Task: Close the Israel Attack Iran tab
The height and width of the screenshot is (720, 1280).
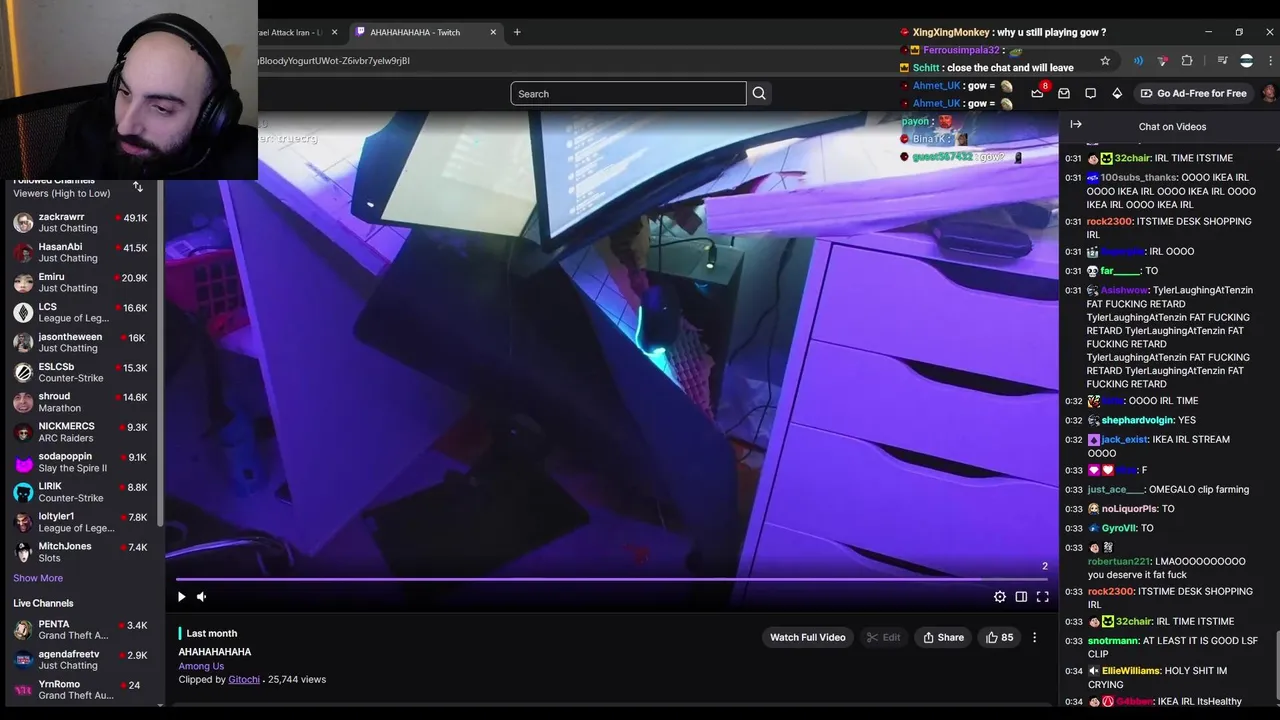Action: [334, 32]
